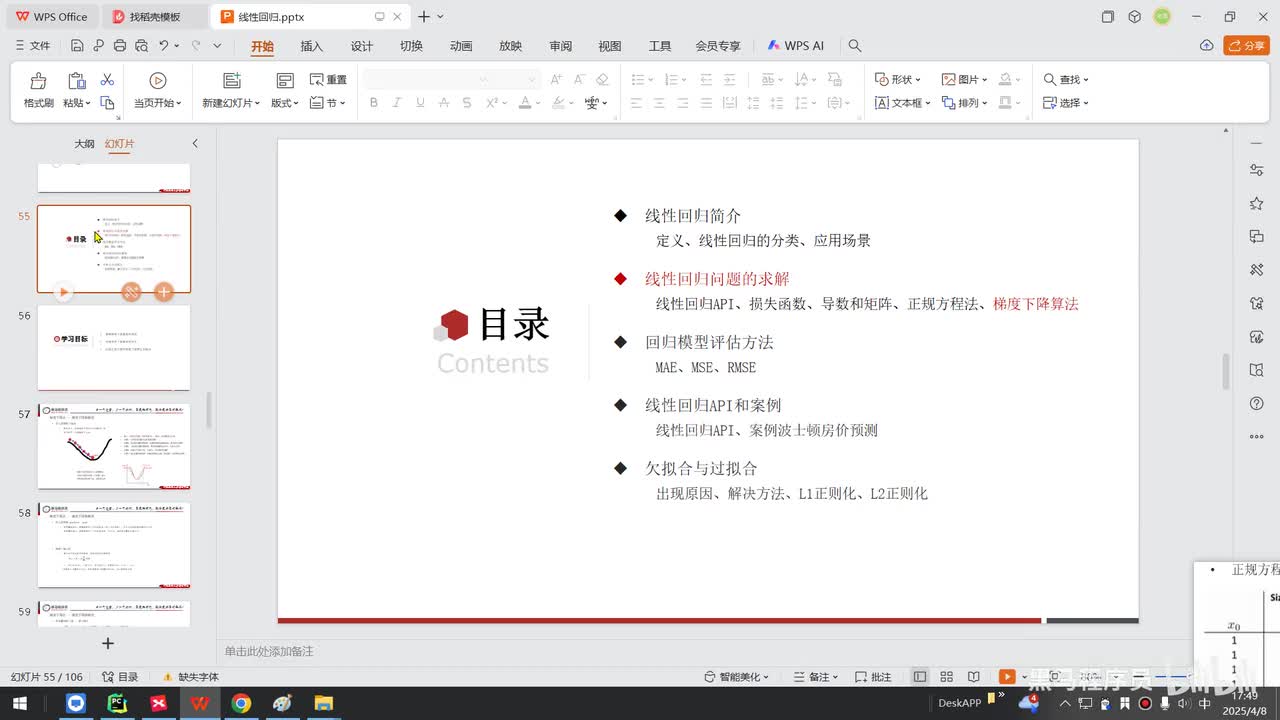Toggle superscript X² formatting

click(x=492, y=103)
